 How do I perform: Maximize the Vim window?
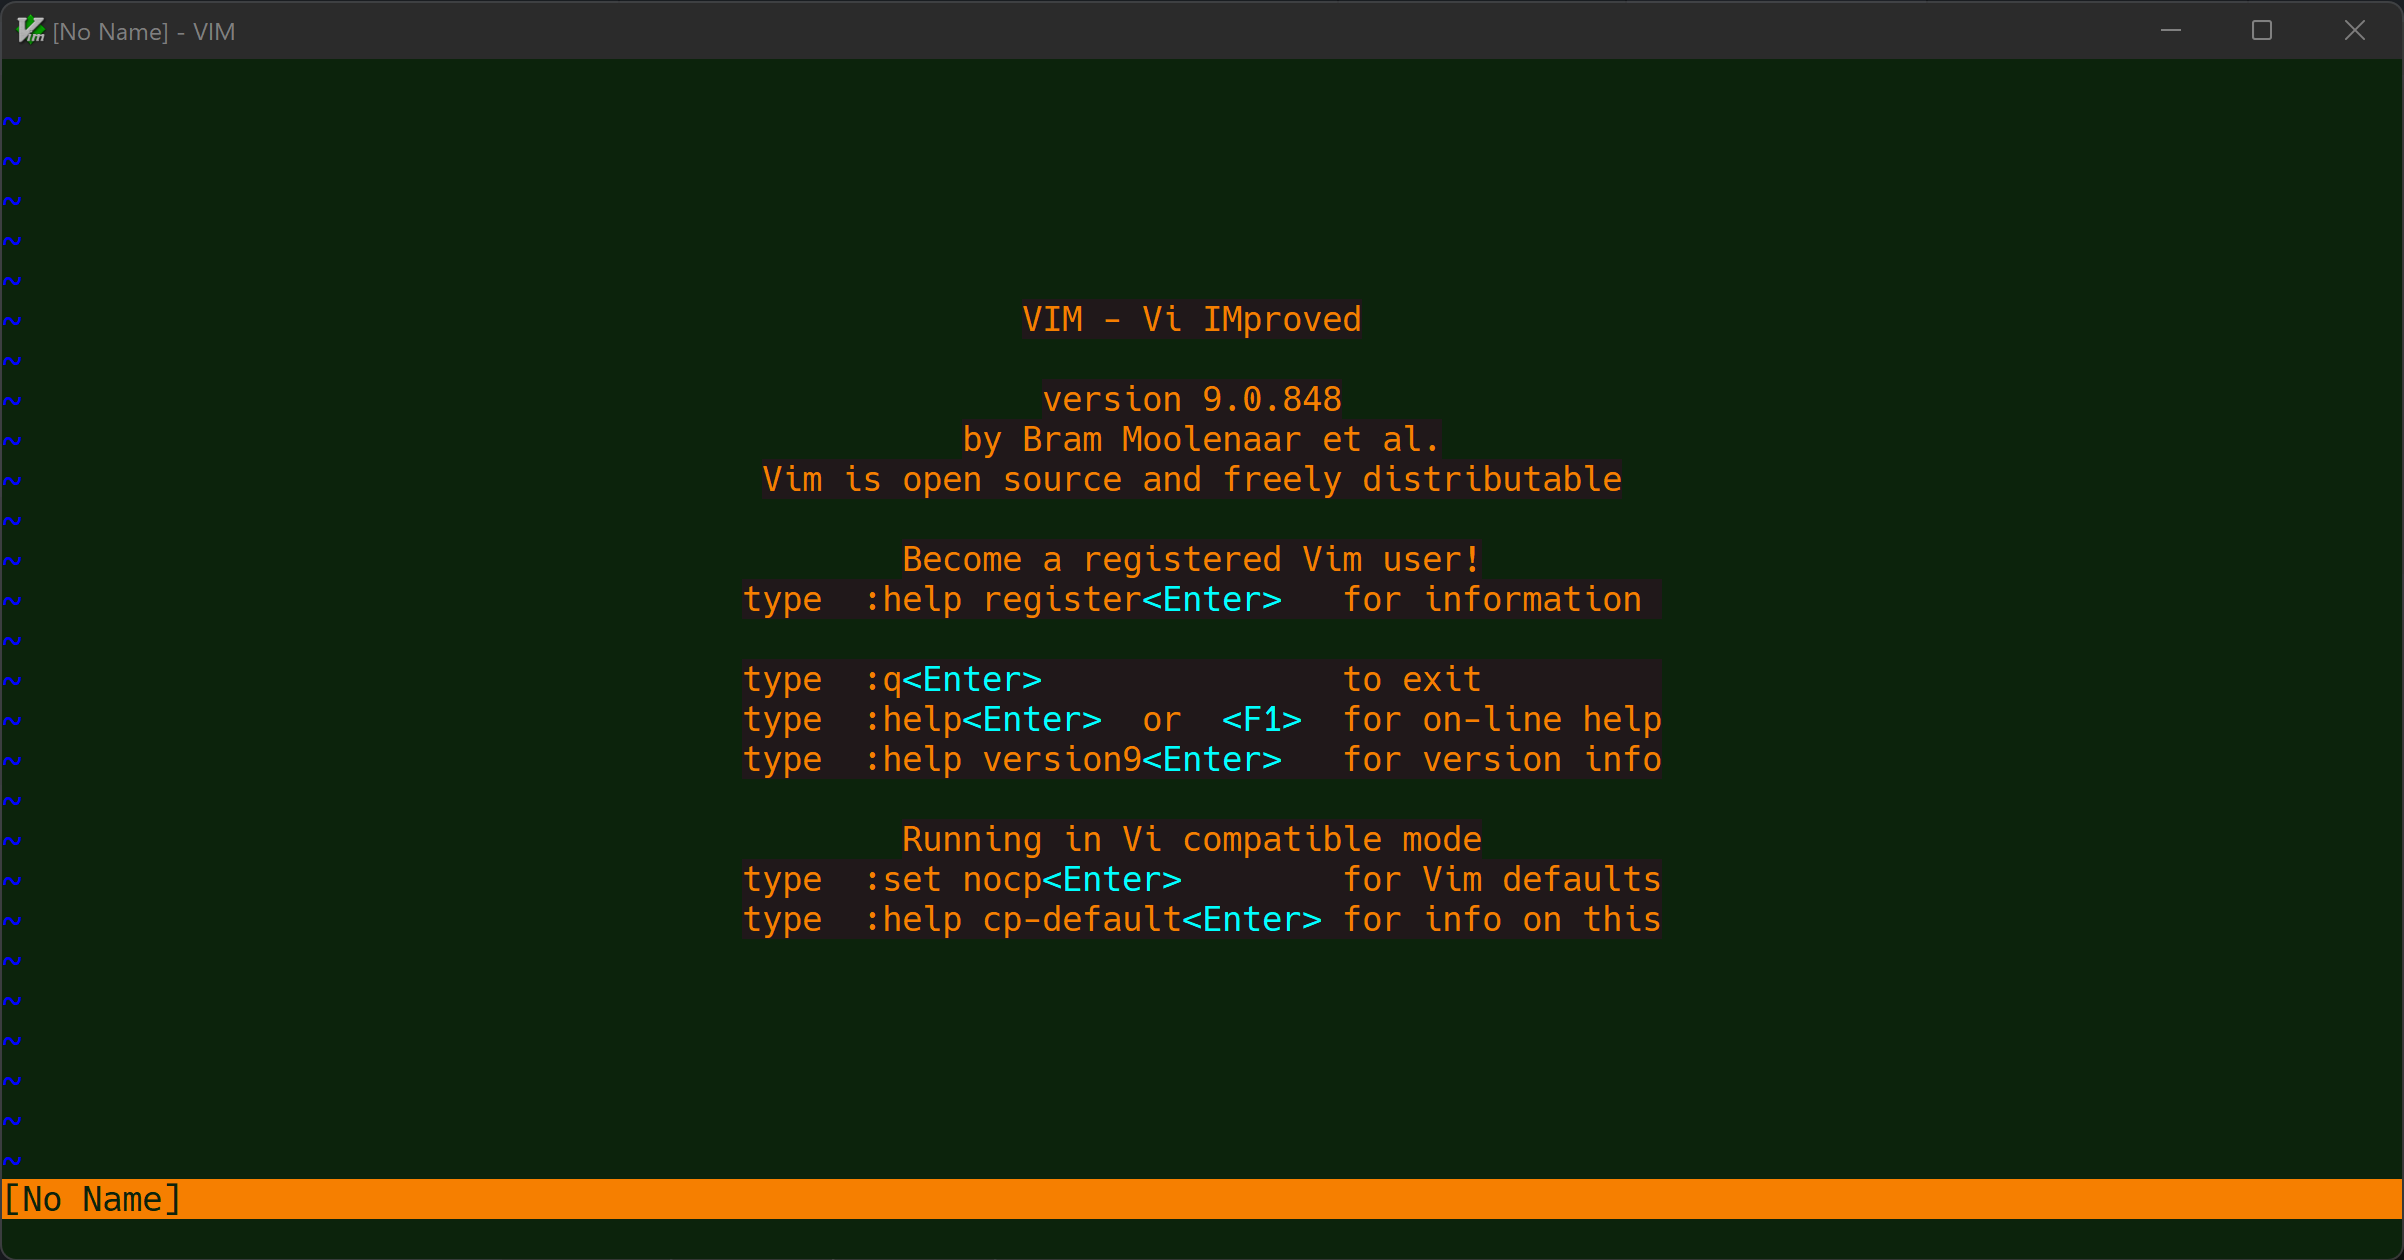2261,30
